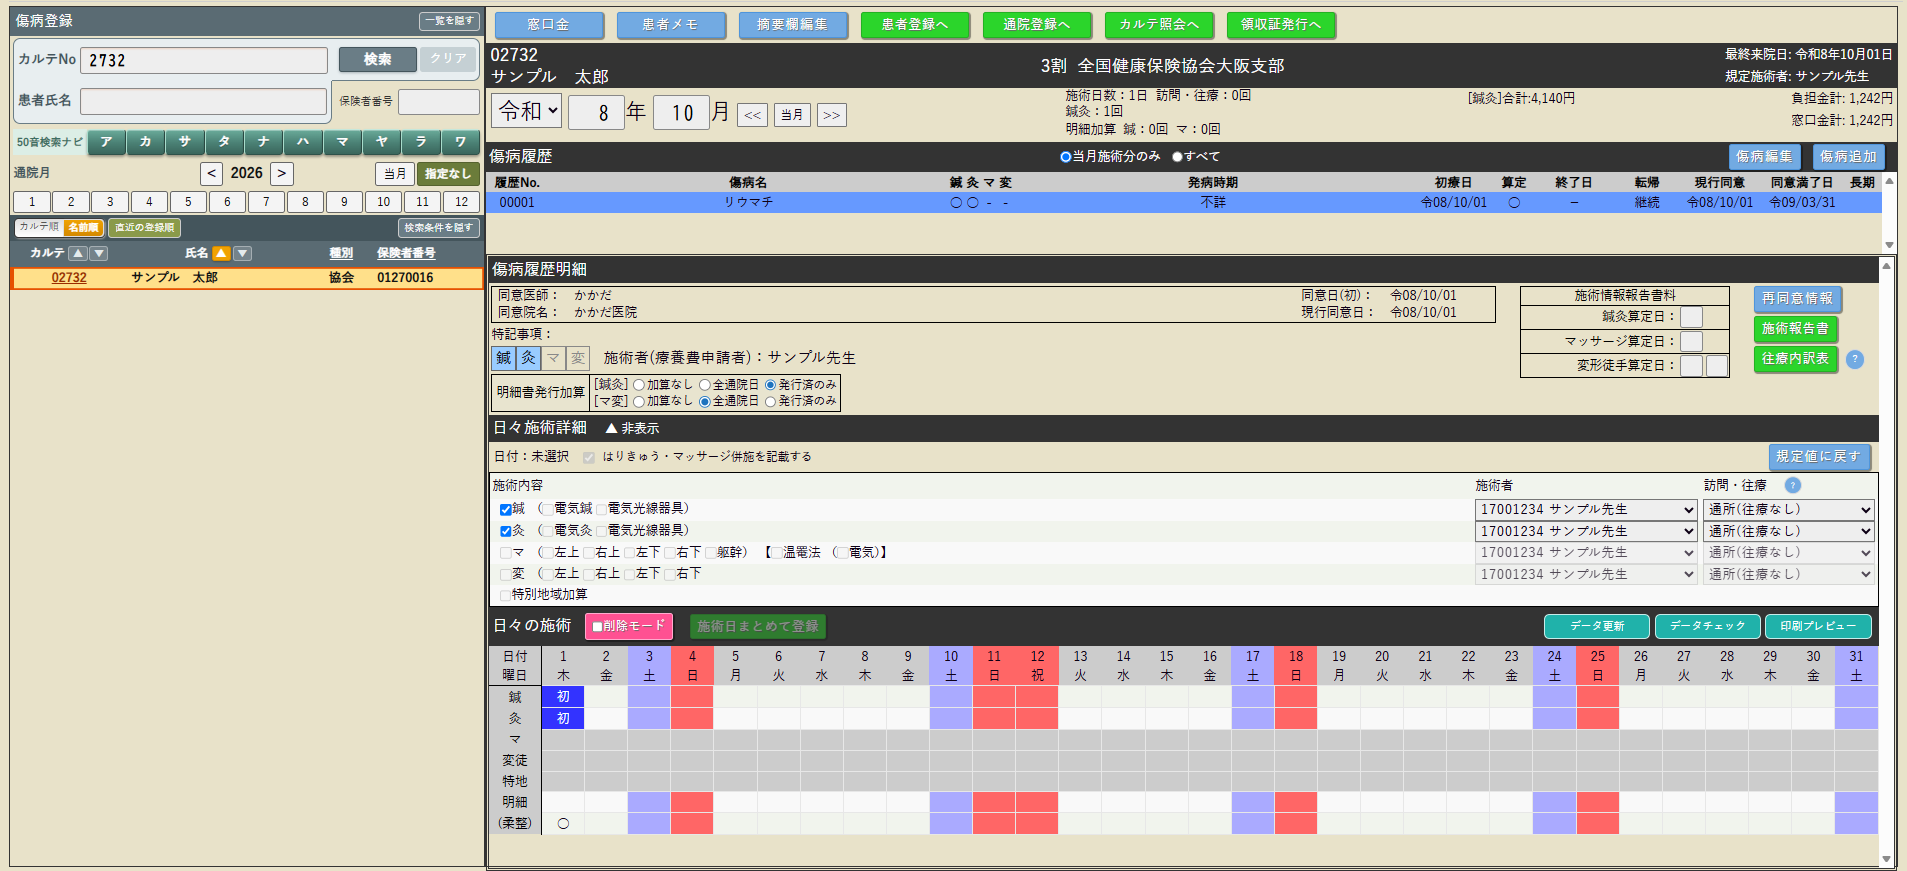Open the 令和 era dropdown

526,111
